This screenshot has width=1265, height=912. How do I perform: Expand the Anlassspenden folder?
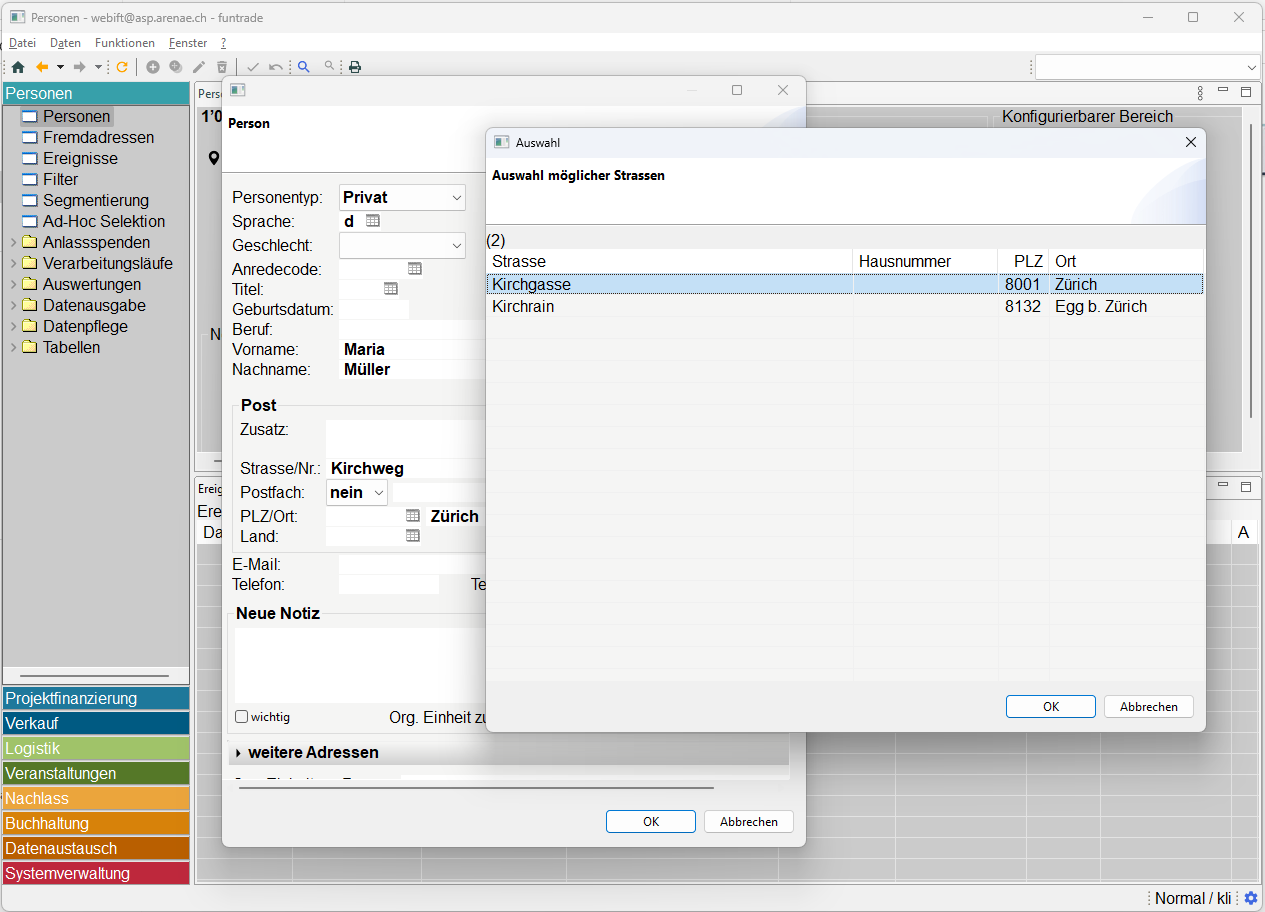tap(13, 243)
